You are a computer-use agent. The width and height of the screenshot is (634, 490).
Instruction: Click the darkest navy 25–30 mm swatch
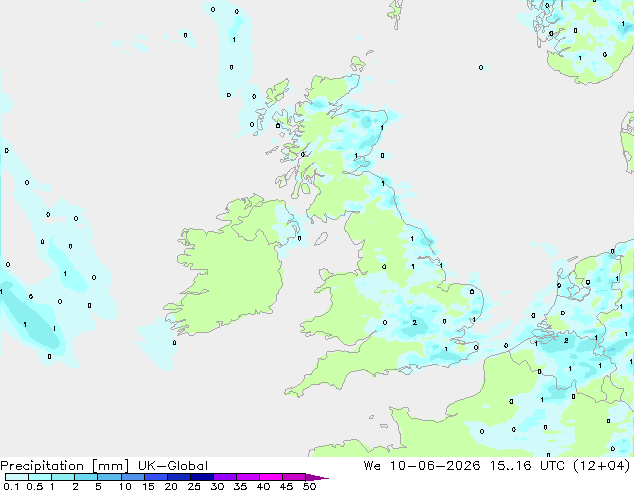202,477
